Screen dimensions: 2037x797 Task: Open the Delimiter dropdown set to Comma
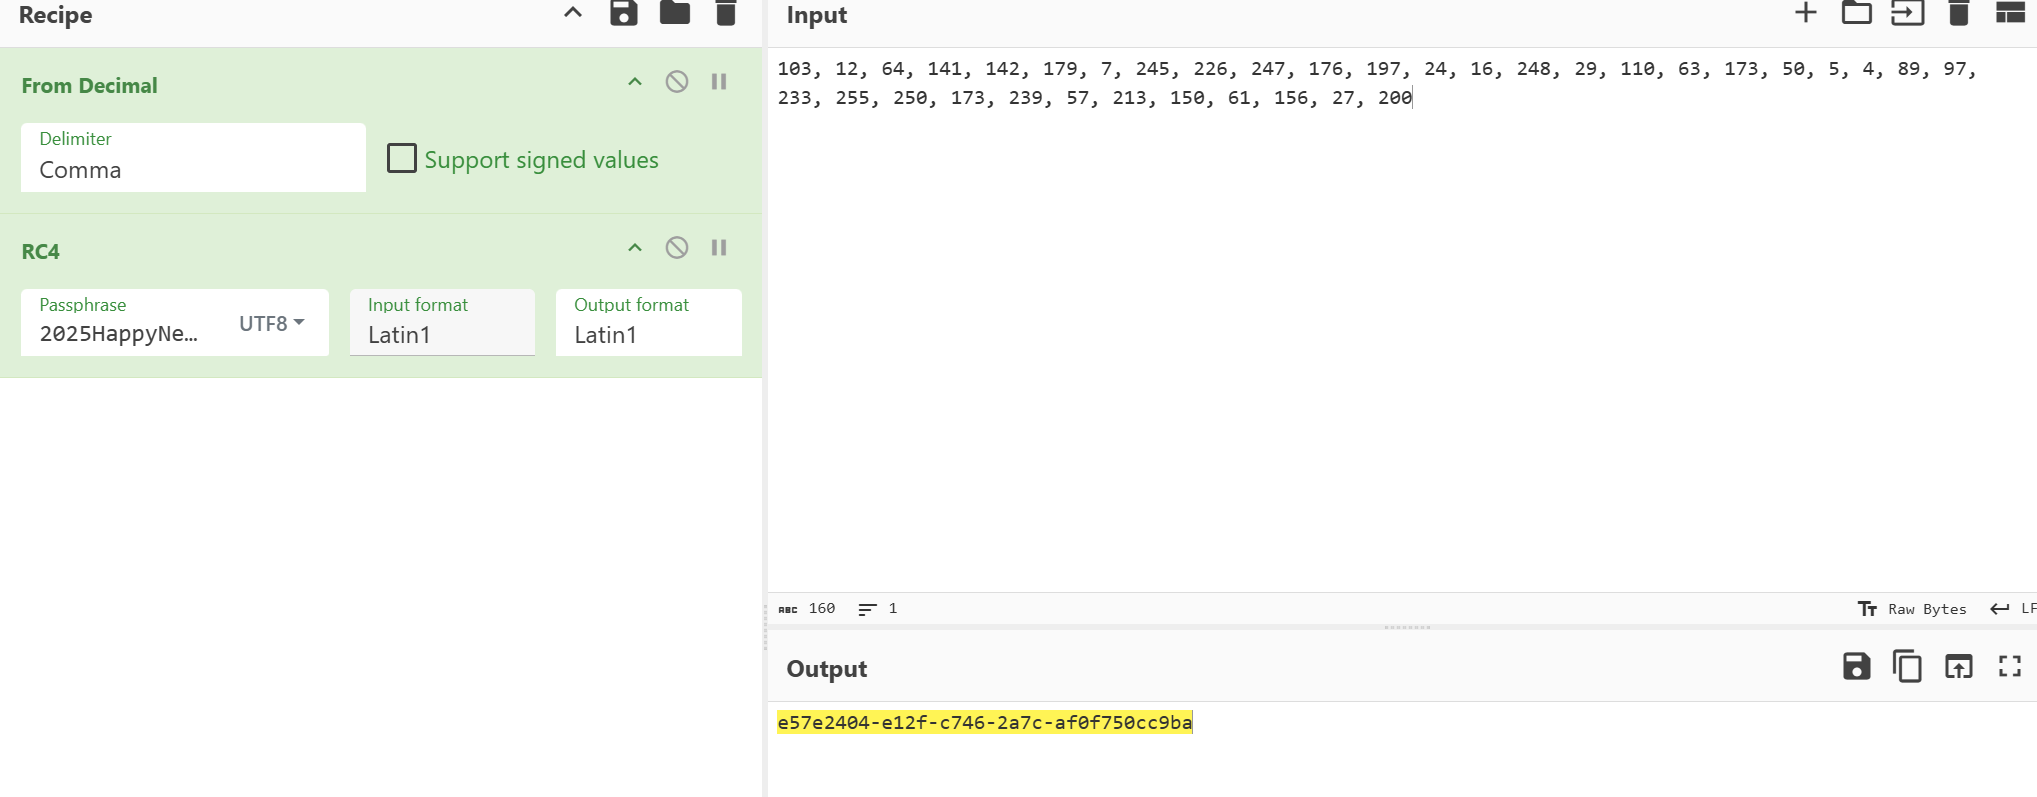[x=193, y=158]
